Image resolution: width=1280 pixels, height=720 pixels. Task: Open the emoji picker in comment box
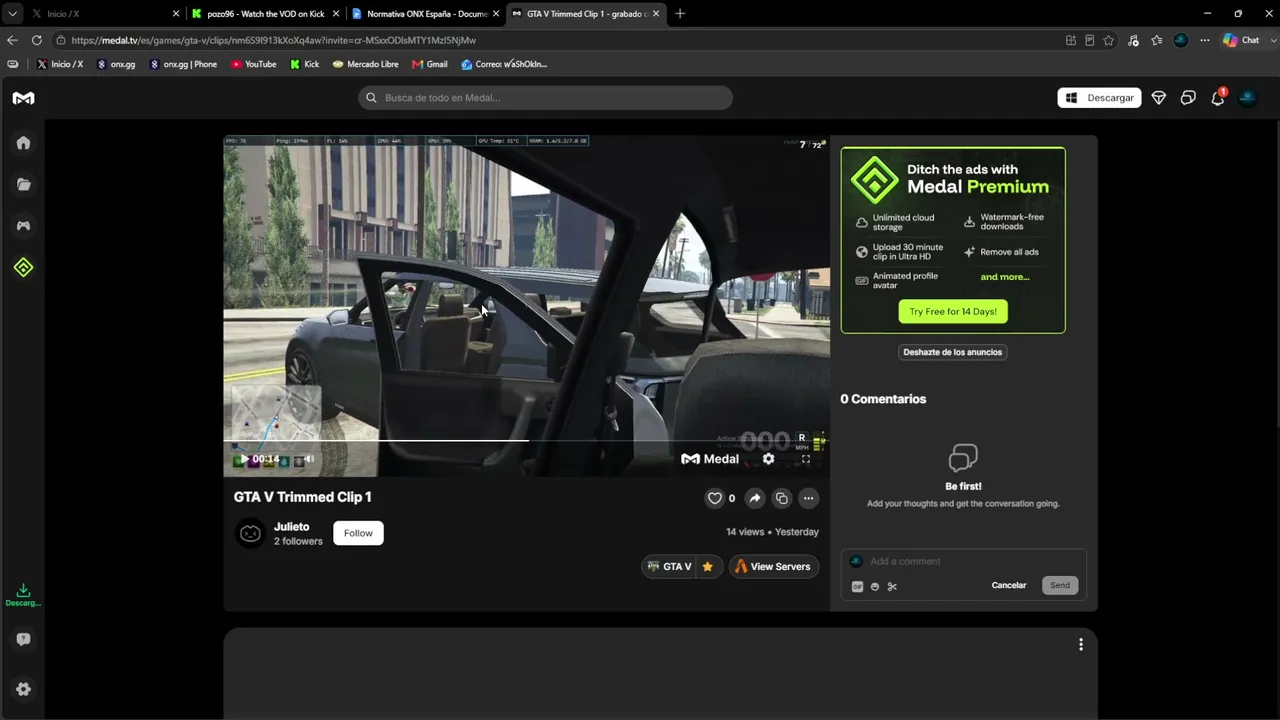point(875,587)
